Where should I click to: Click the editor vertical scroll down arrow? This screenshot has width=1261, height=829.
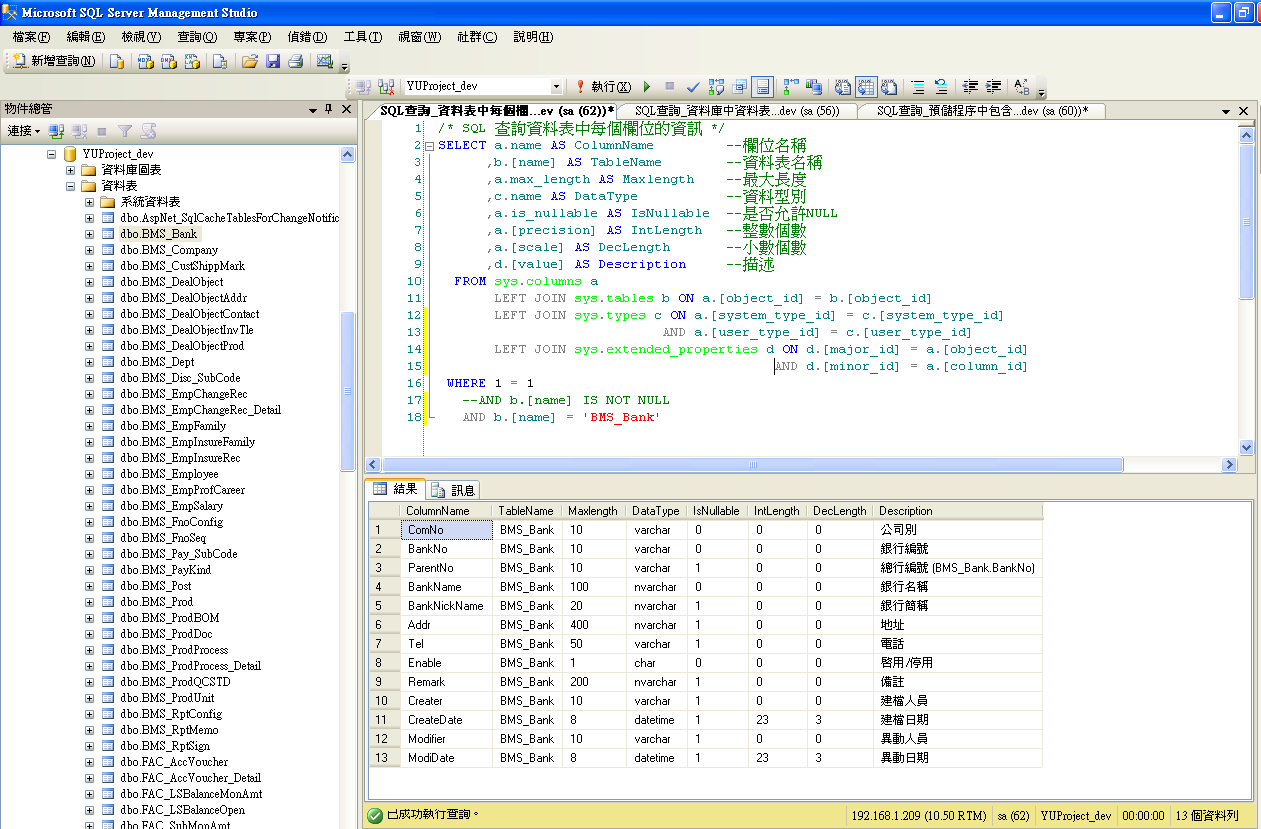click(1246, 449)
